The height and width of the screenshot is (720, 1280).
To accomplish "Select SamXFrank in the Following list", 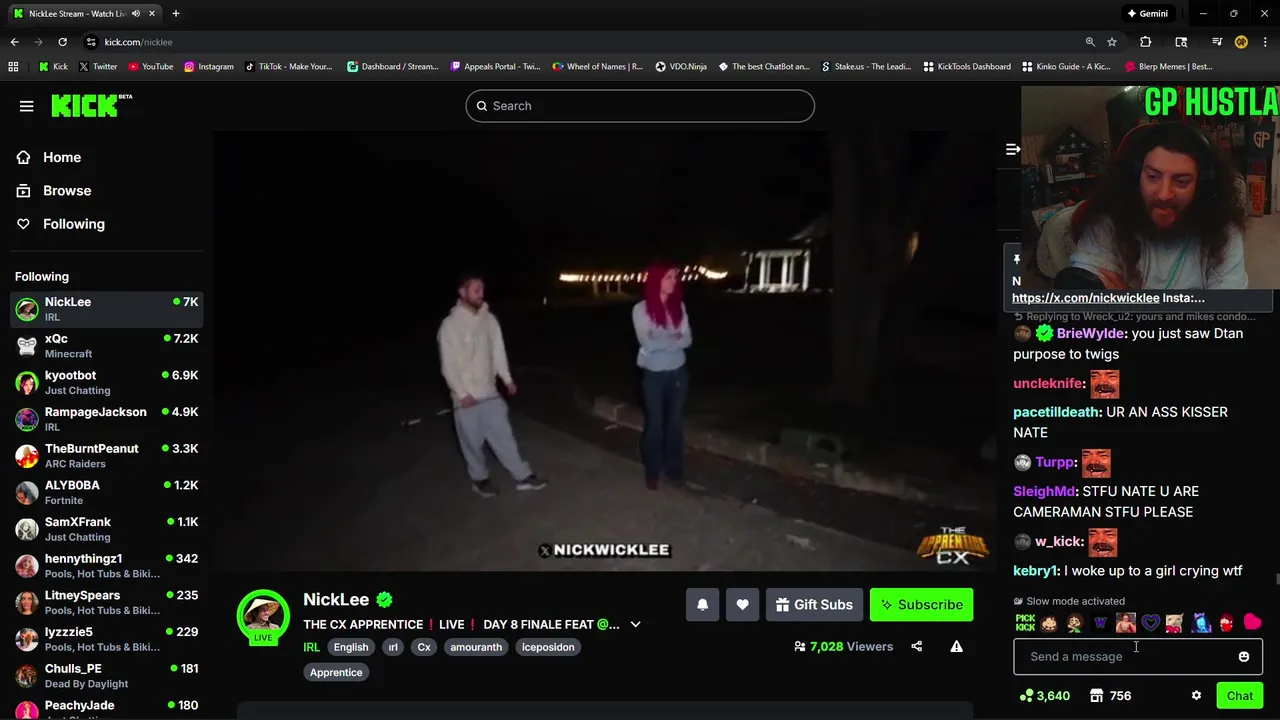I will pyautogui.click(x=107, y=529).
